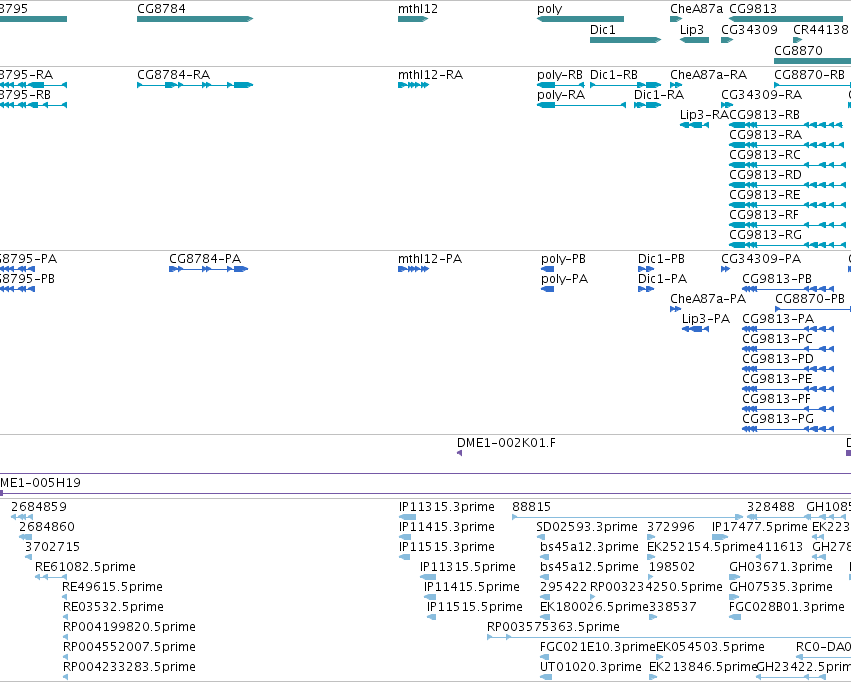The width and height of the screenshot is (851, 682).
Task: Select protein mthl12-PA feature
Action: tap(413, 269)
